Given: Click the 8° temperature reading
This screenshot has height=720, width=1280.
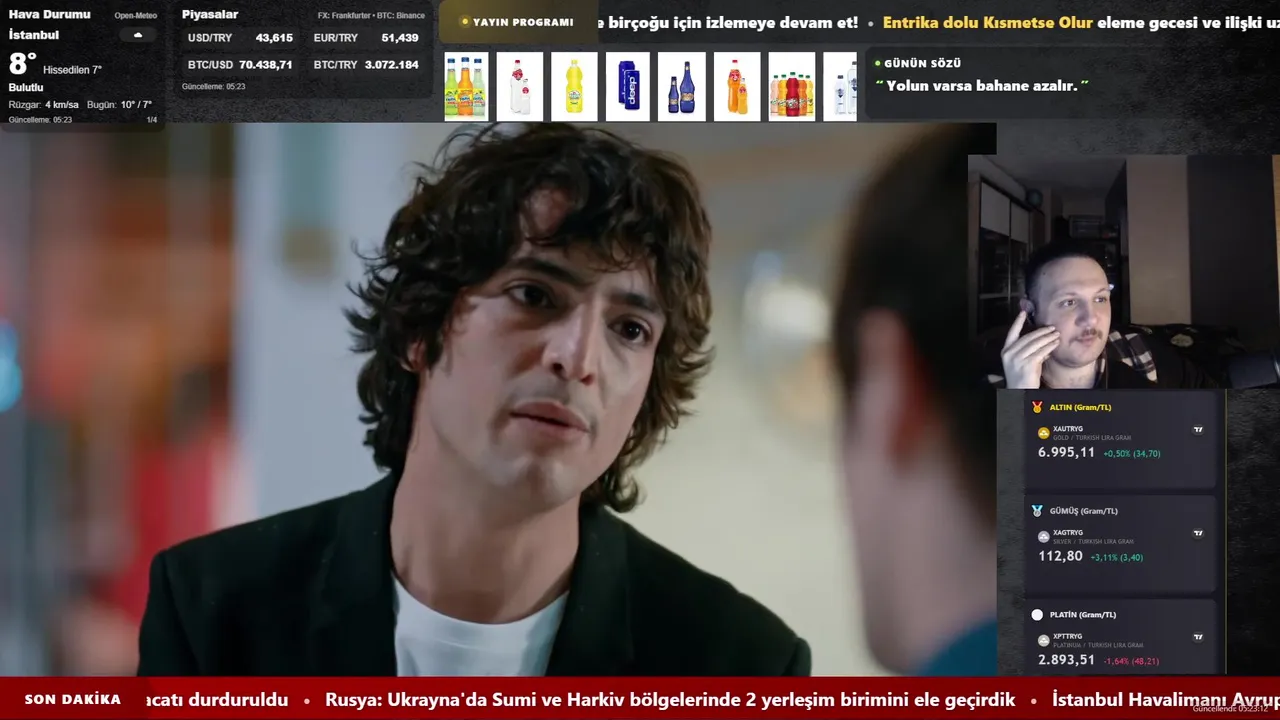Looking at the screenshot, I should [23, 65].
